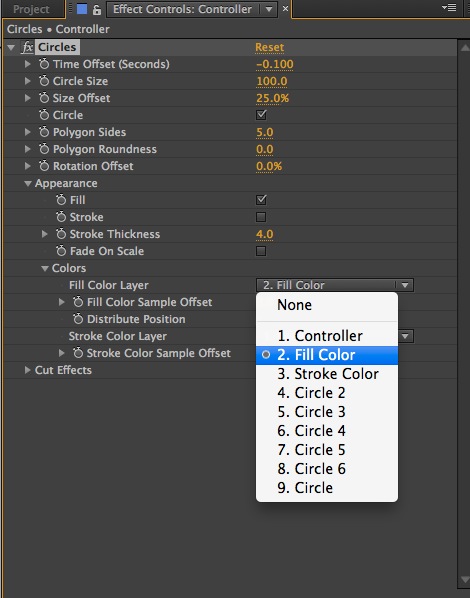Collapse the Appearance group
The image size is (470, 598).
[x=27, y=183]
